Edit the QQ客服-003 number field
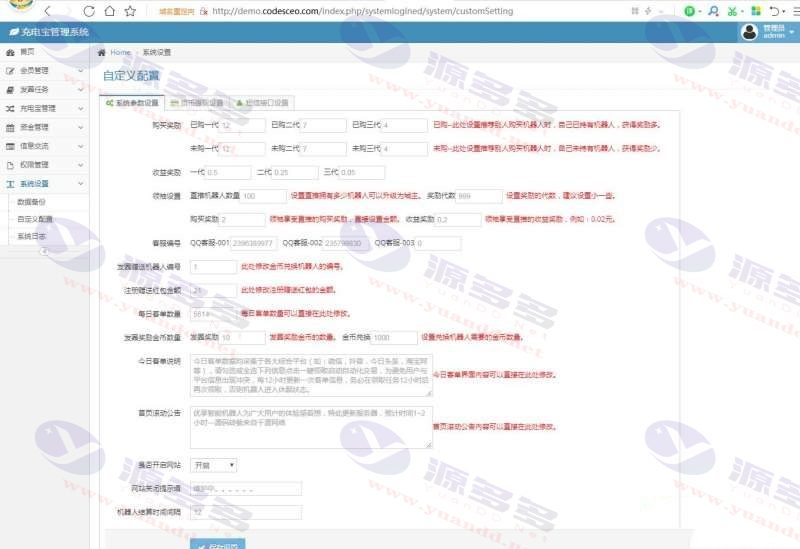Viewport: 800px width, 549px height. (438, 244)
